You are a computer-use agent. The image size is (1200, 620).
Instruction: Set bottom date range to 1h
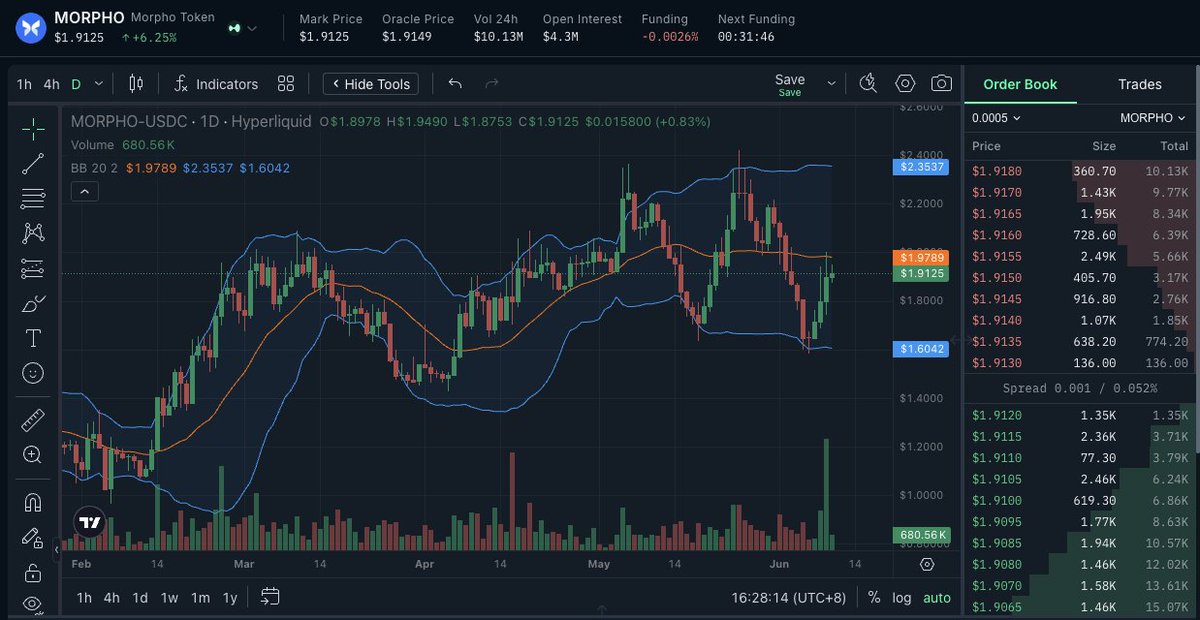point(84,598)
